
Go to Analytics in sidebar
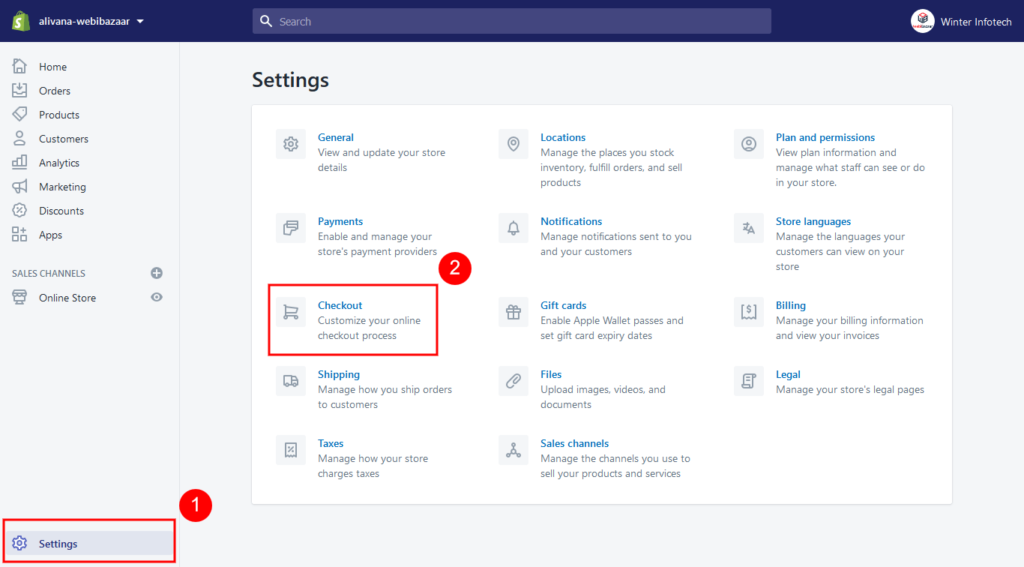59,163
